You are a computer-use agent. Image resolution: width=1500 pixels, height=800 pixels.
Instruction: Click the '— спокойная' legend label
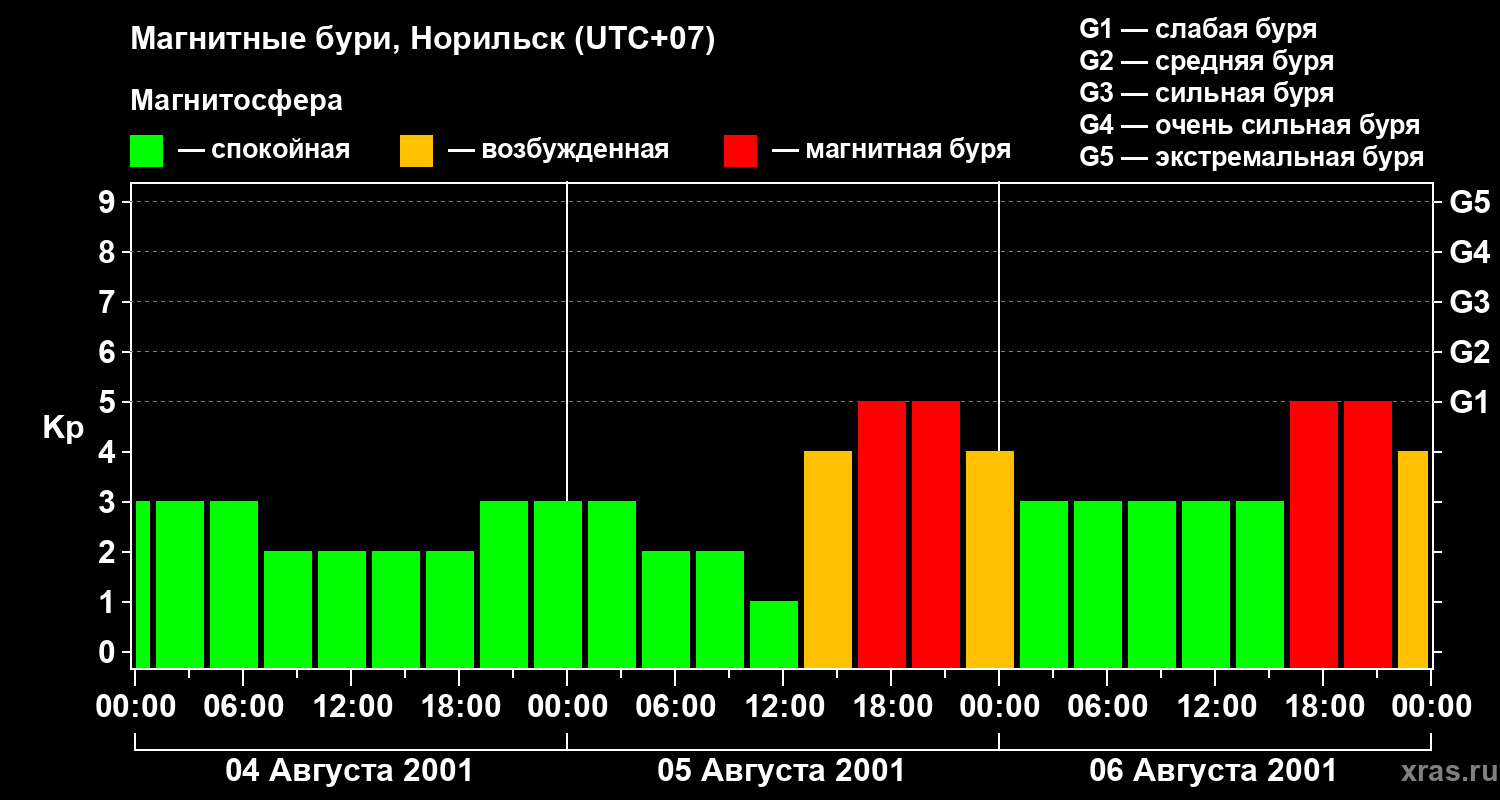tap(264, 150)
